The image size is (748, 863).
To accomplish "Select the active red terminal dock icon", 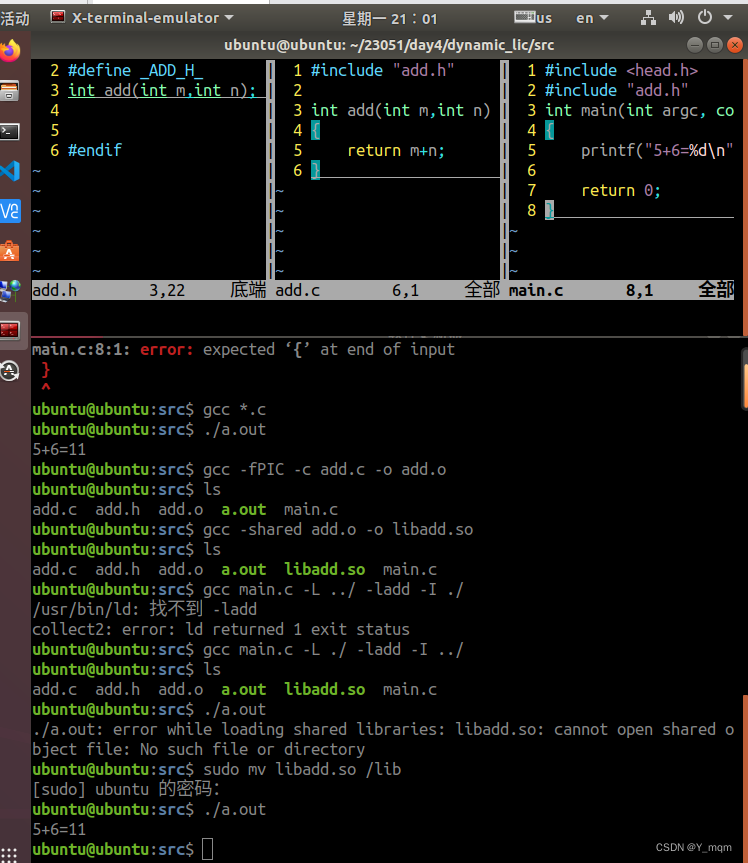I will (x=10, y=330).
